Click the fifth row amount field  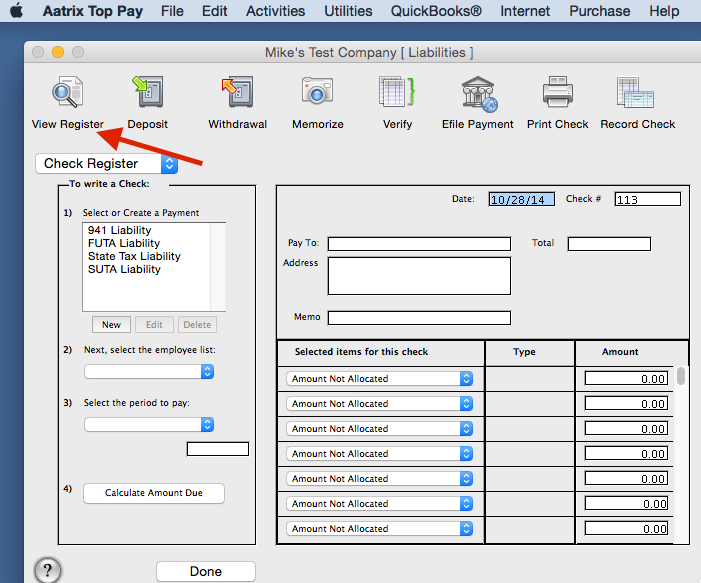point(626,479)
